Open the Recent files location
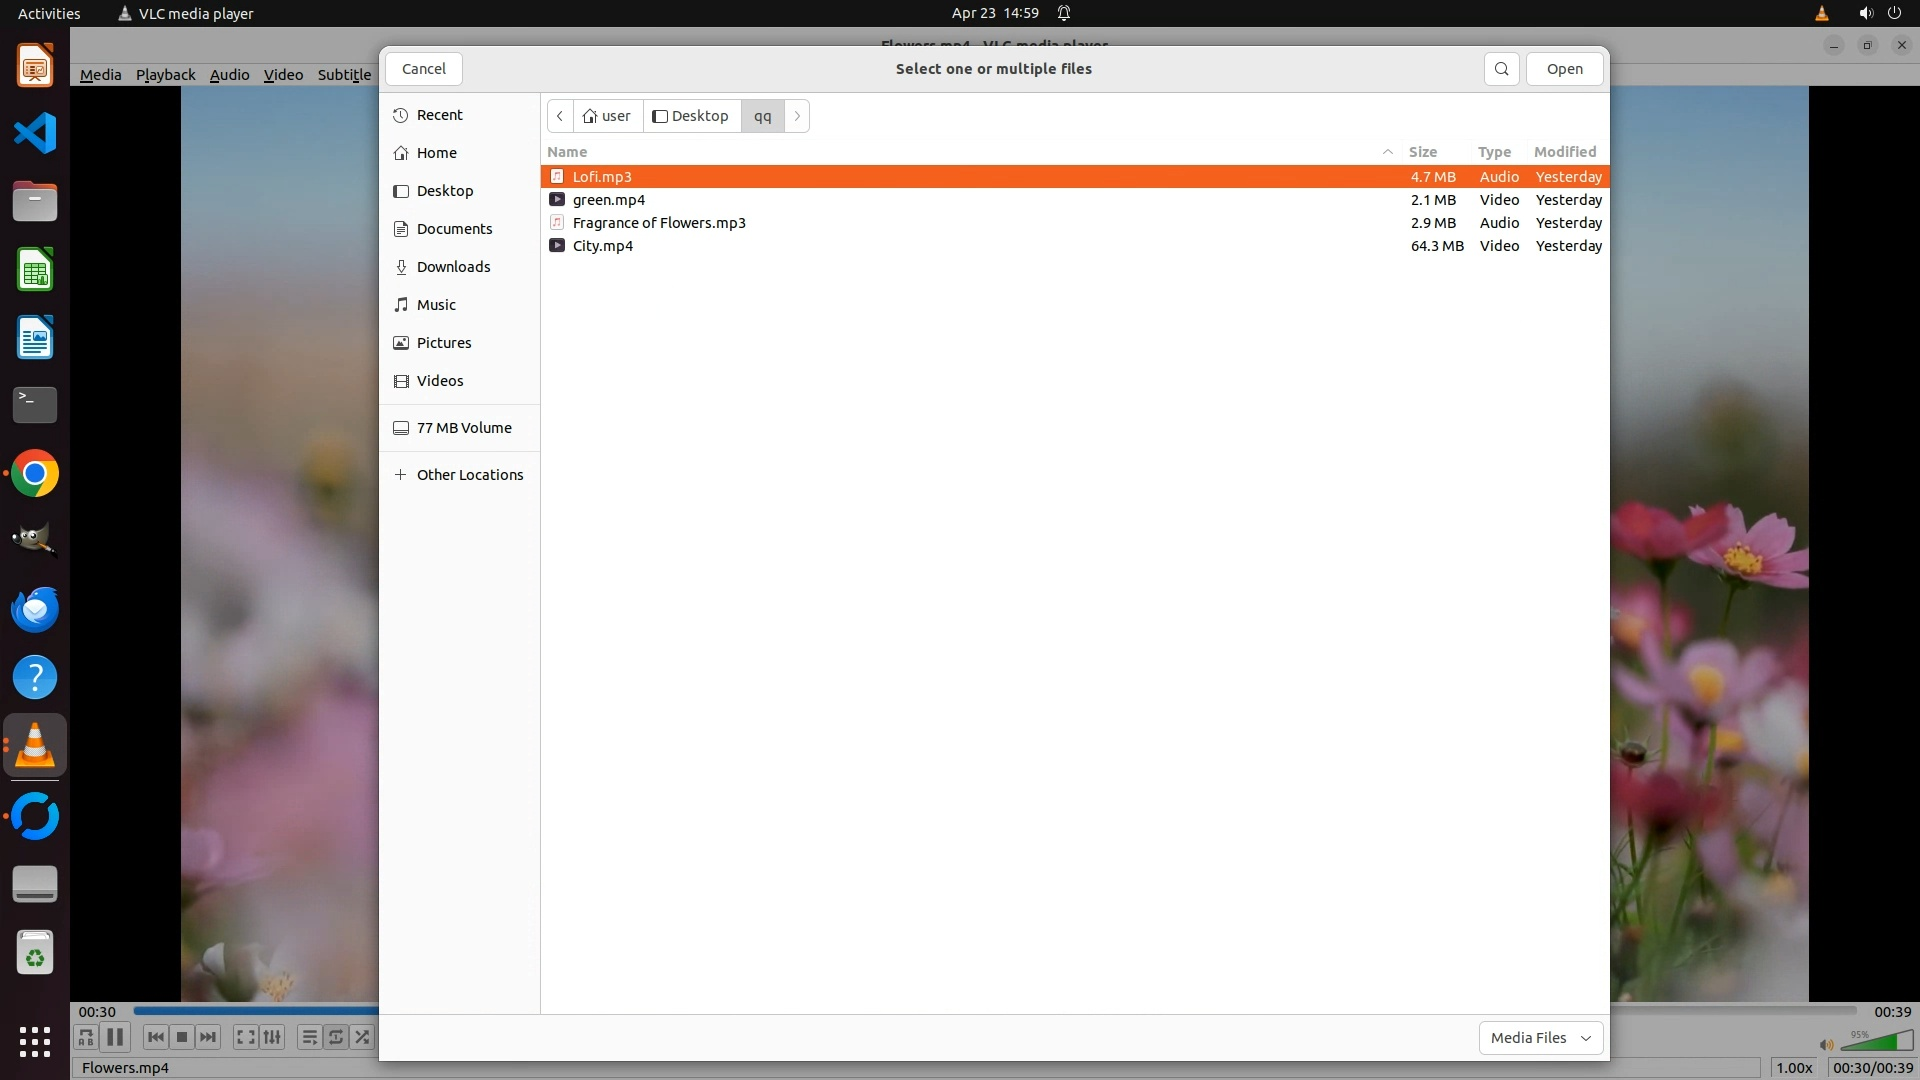The image size is (1920, 1080). 439,115
